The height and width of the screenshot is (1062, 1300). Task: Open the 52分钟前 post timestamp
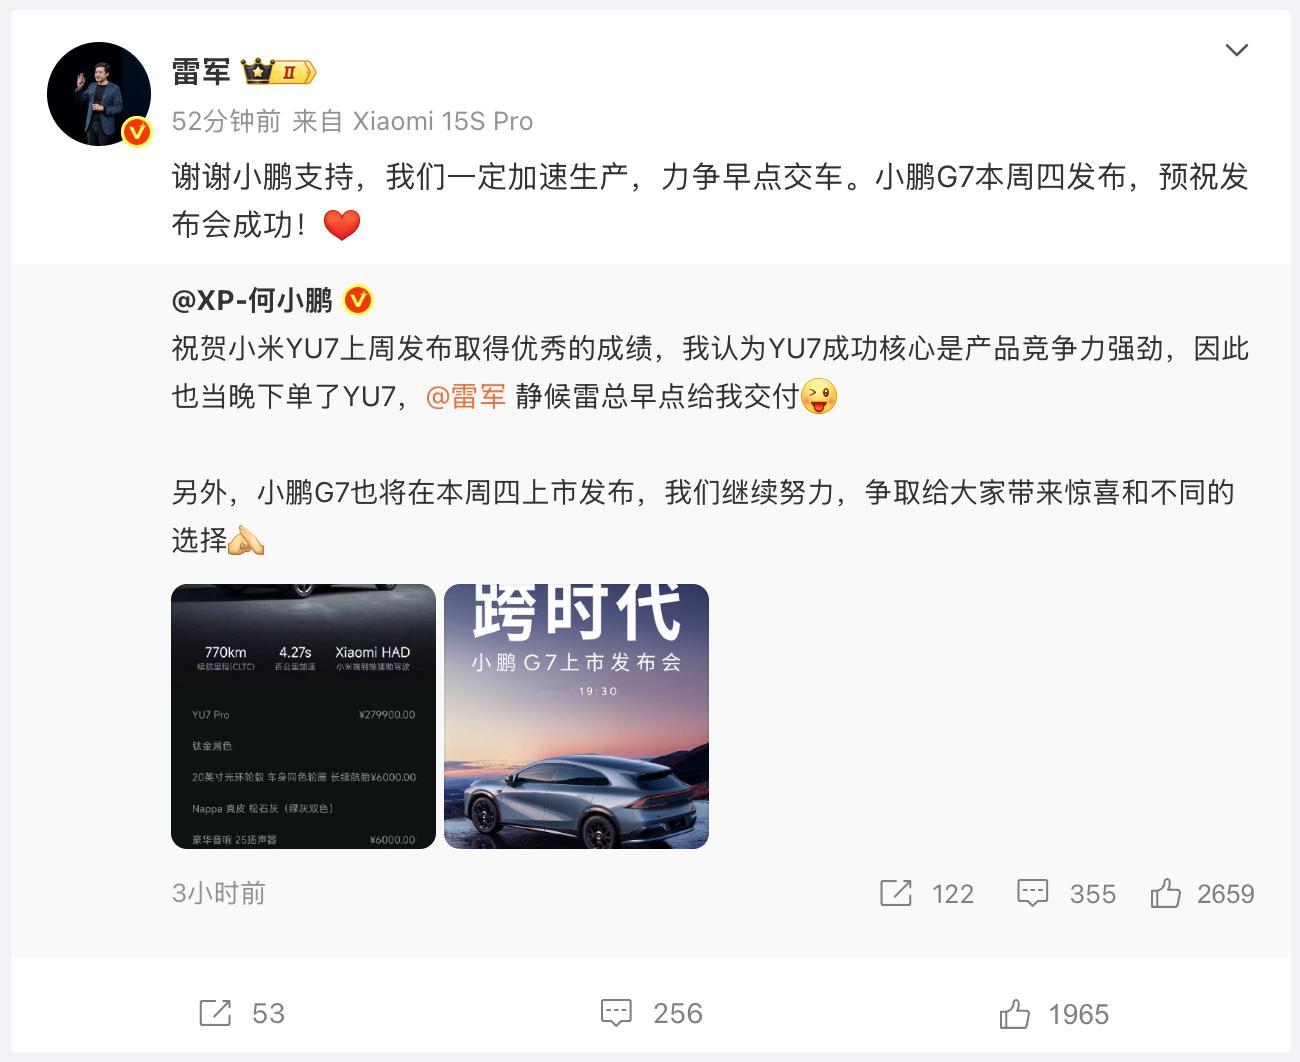226,121
